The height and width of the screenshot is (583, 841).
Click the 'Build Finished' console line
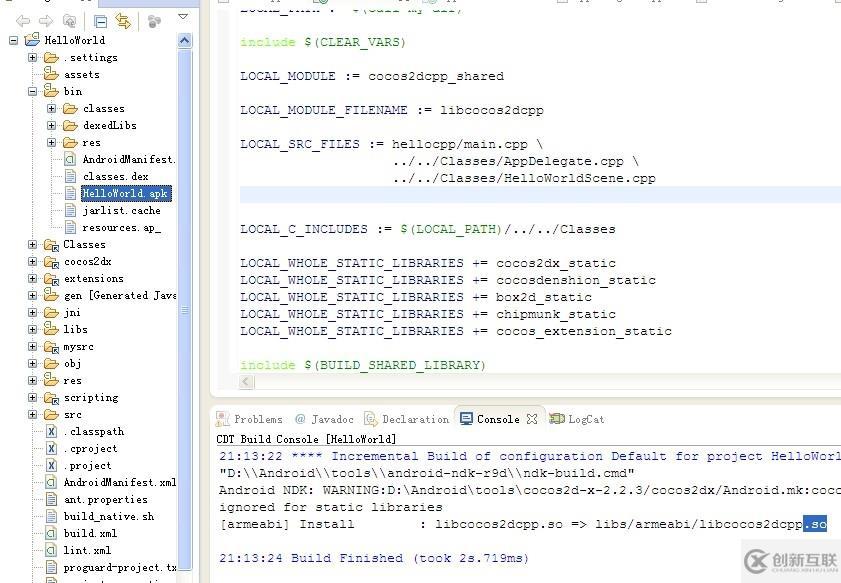[374, 558]
